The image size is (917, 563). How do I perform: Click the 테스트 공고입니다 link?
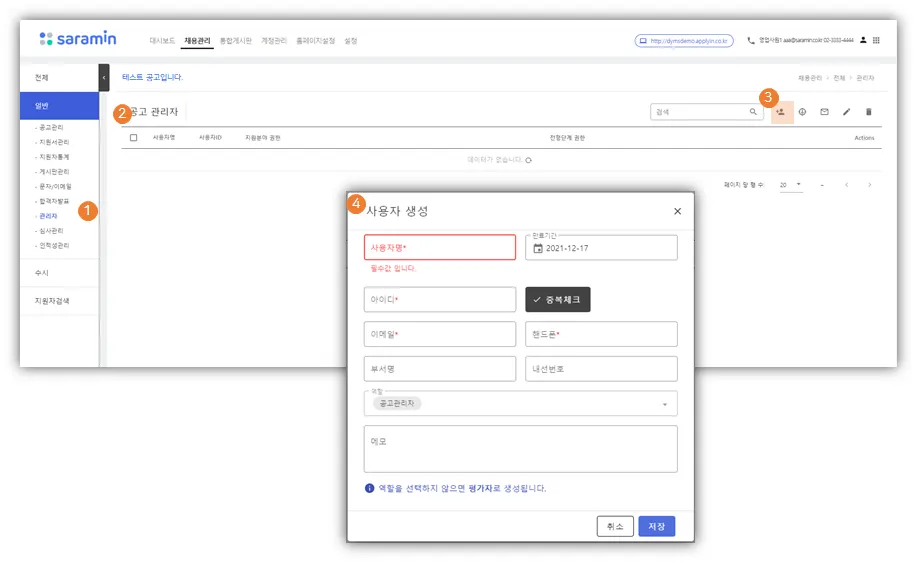(x=153, y=77)
